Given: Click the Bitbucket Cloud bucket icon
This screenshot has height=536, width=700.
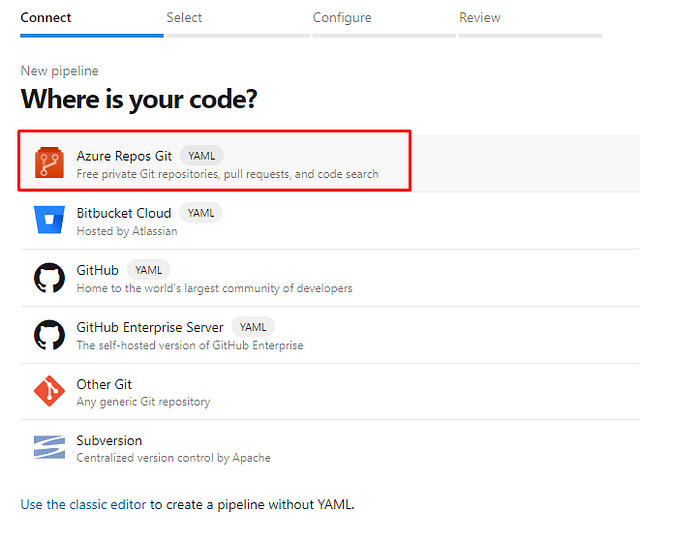Looking at the screenshot, I should click(49, 220).
